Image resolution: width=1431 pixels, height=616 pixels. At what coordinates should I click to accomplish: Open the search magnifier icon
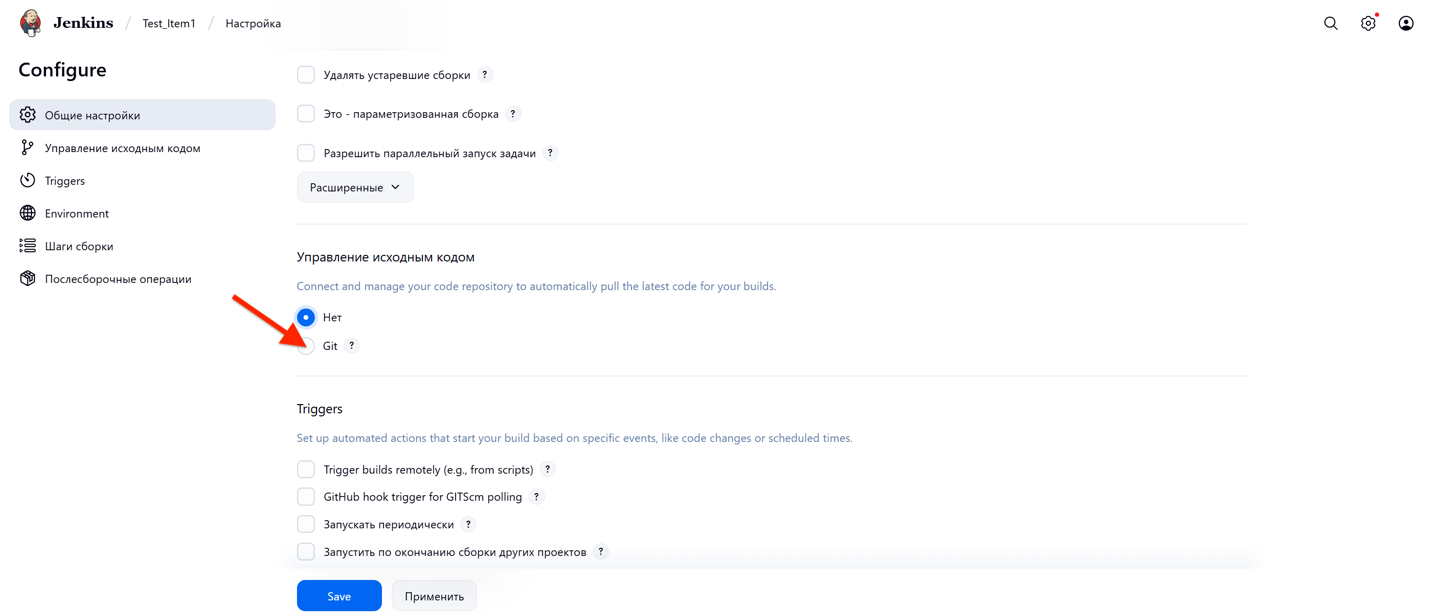click(1330, 23)
